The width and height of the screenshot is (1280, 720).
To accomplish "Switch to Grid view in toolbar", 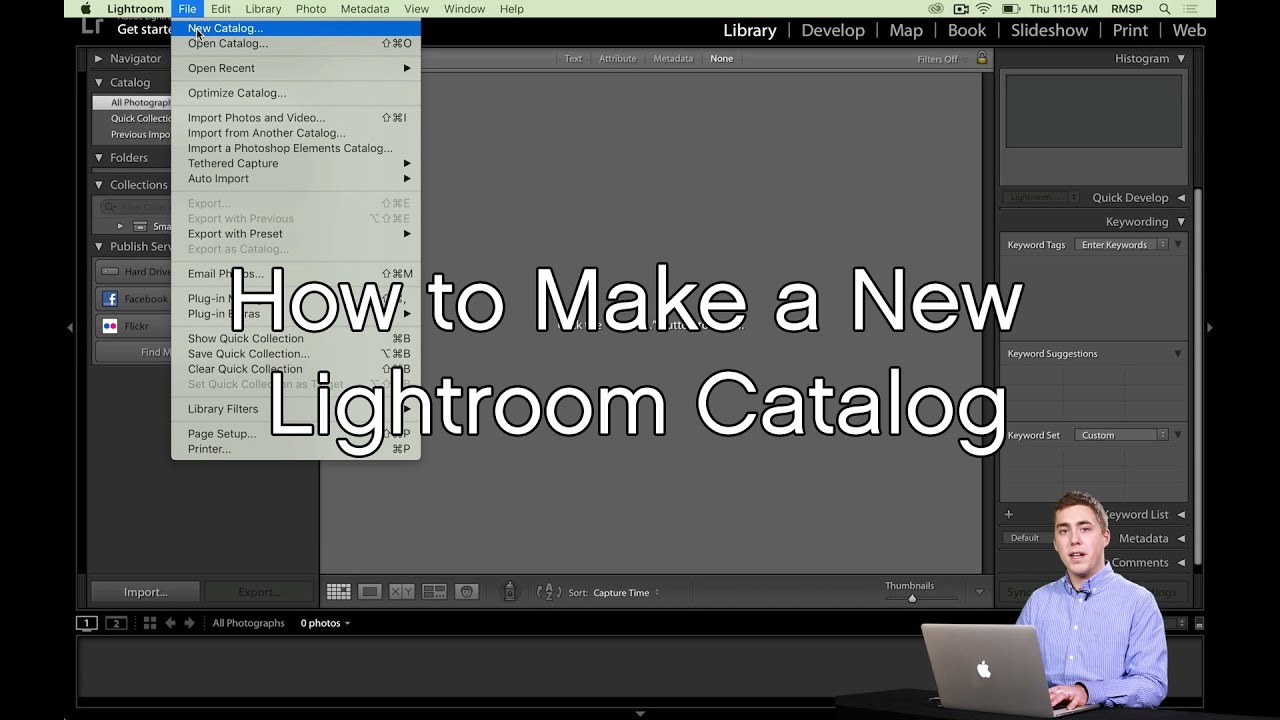I will (x=339, y=592).
